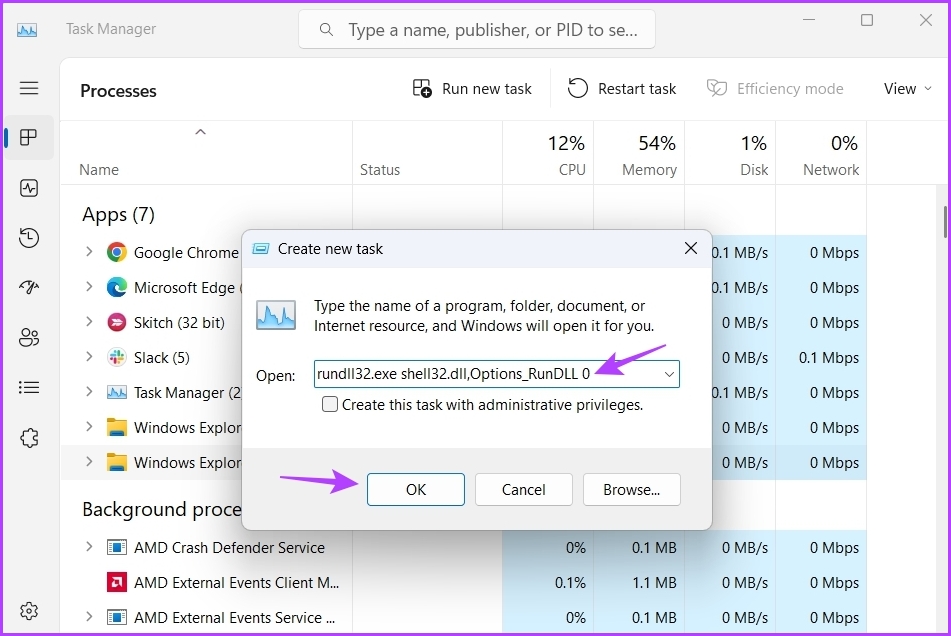Click the Task Manager app icon in the title bar
This screenshot has width=951, height=636.
27,30
